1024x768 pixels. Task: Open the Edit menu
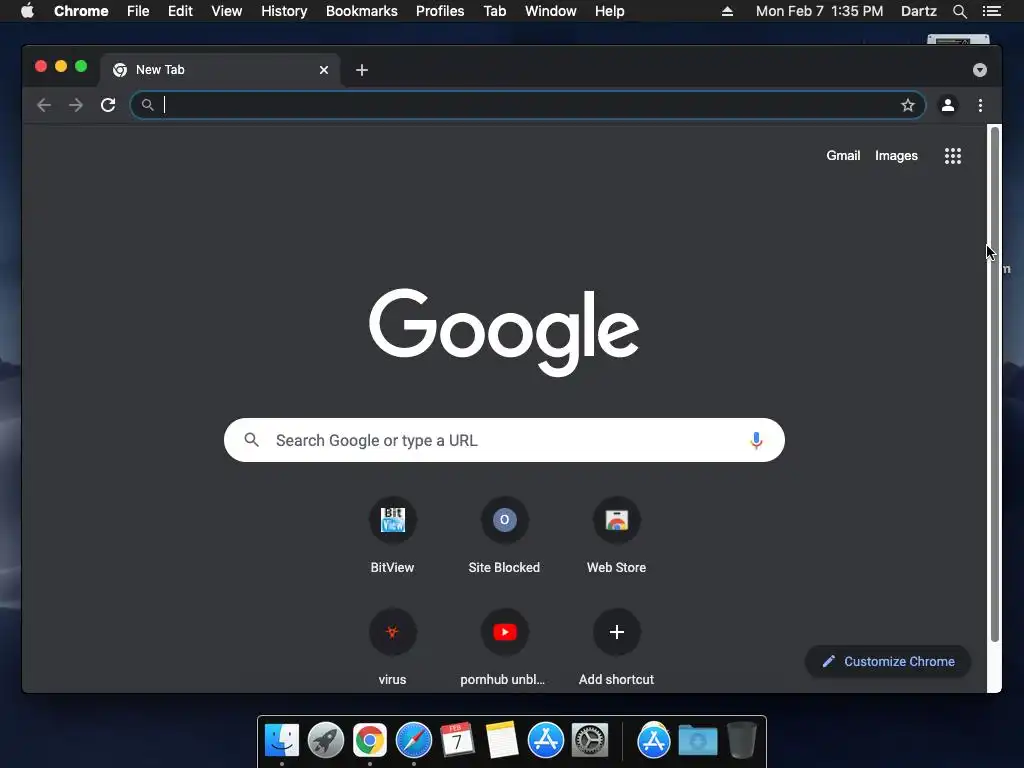tap(180, 11)
